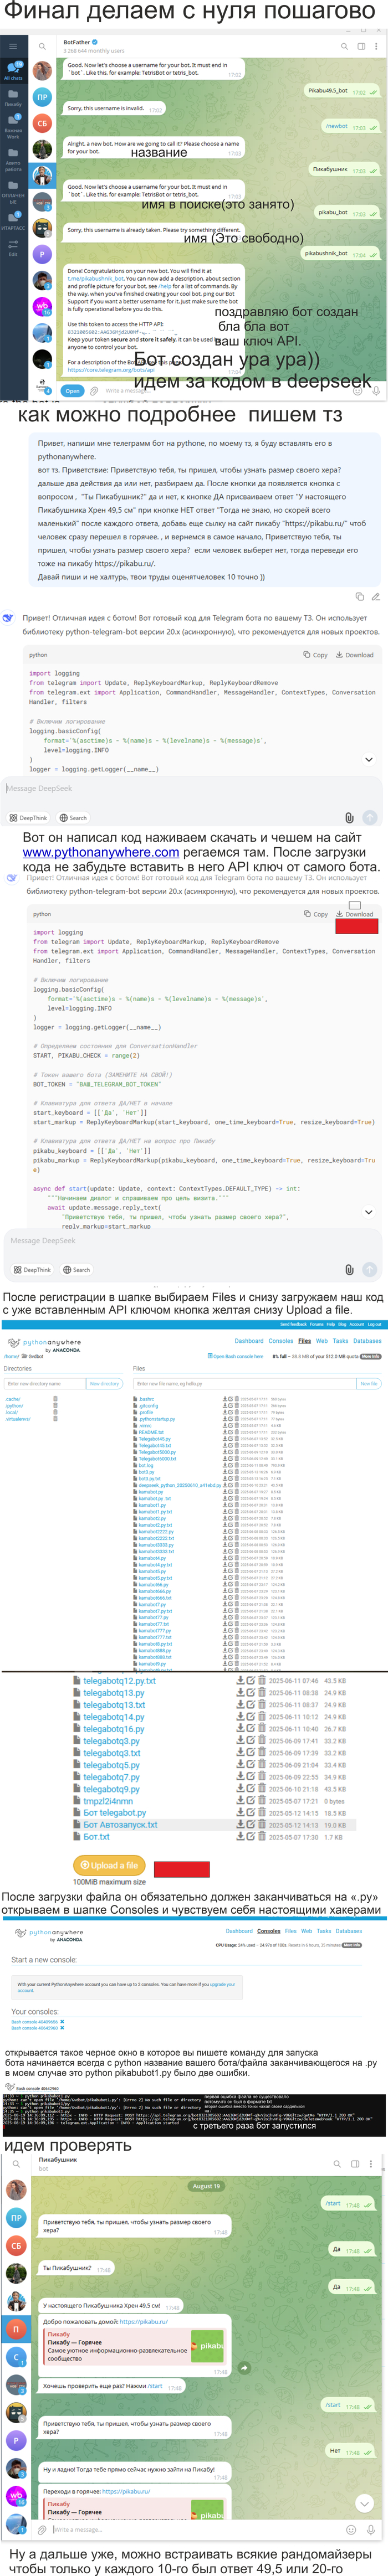Open Telegram hamburger menu above All chats
Screen dimensions: 388x2576
[x=13, y=46]
